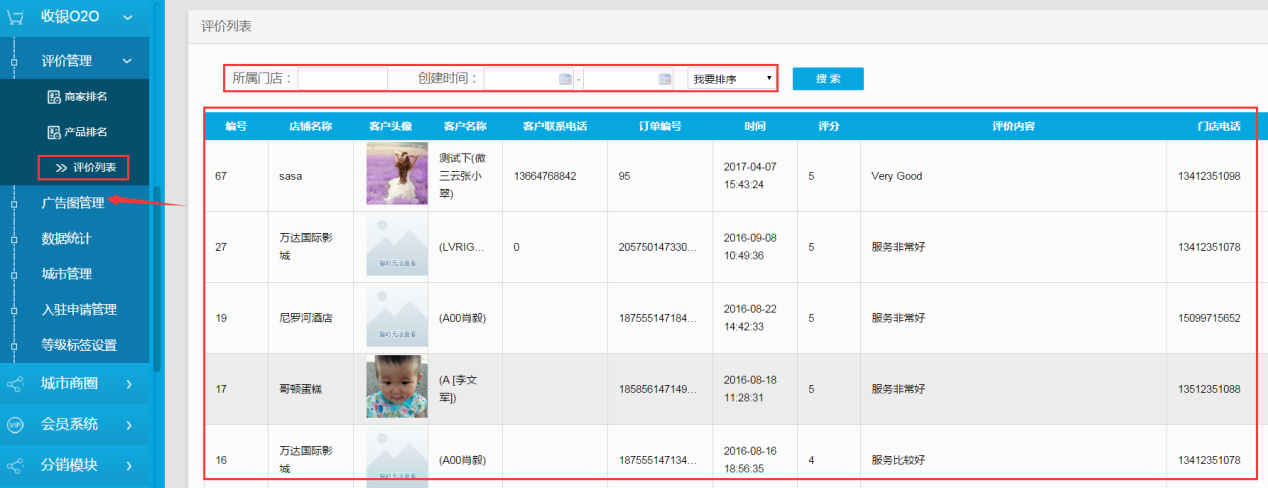Open the start date calendar icon

pyautogui.click(x=565, y=78)
